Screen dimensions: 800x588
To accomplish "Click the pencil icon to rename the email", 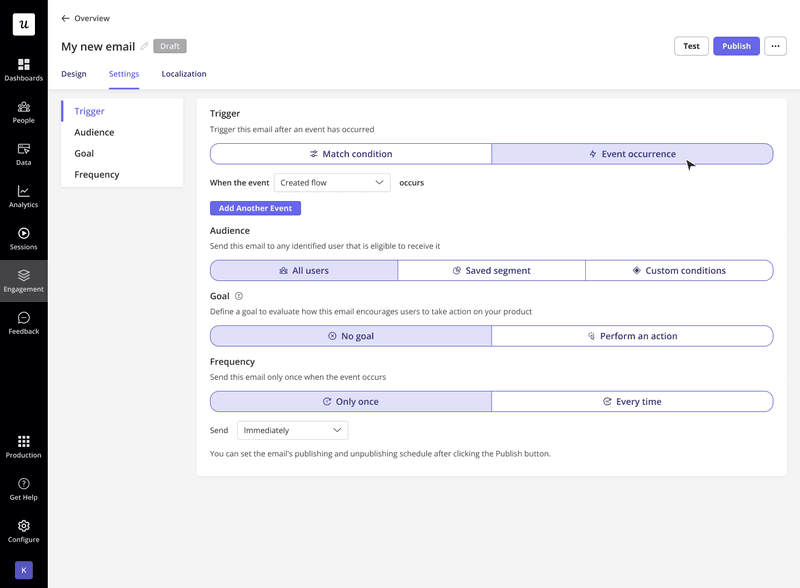I will [142, 46].
